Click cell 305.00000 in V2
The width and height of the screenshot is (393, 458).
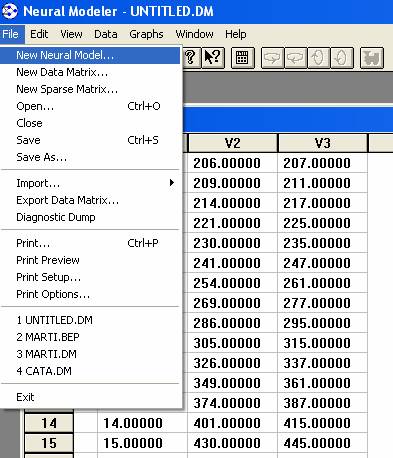(x=232, y=343)
